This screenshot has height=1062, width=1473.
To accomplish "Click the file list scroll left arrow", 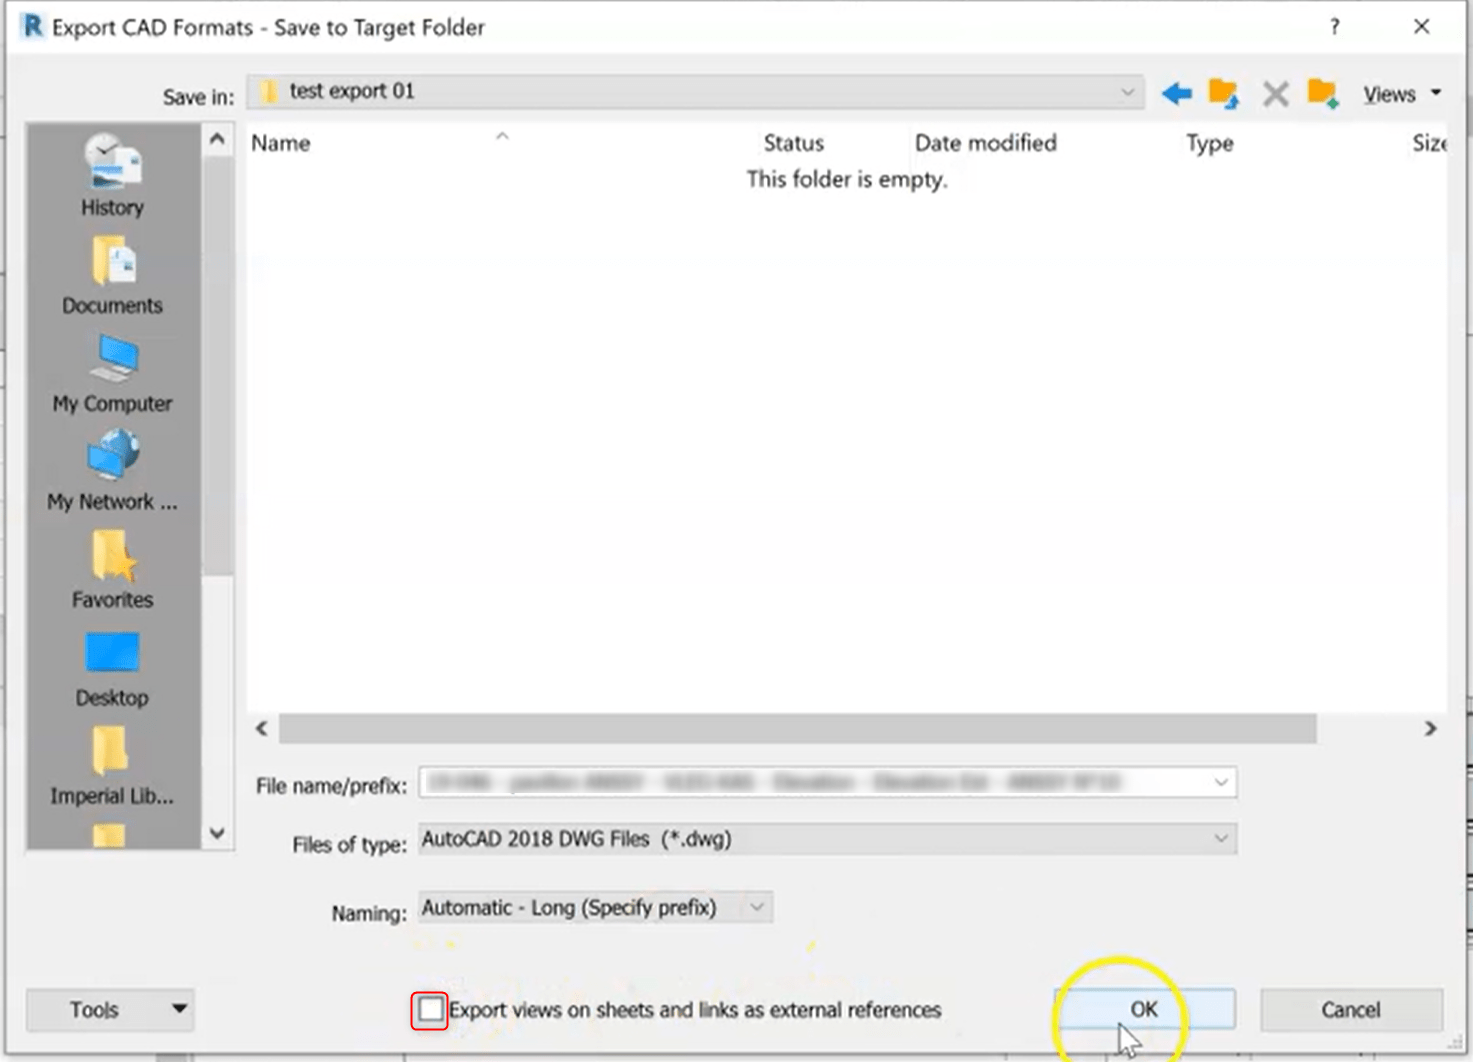I will 262,728.
